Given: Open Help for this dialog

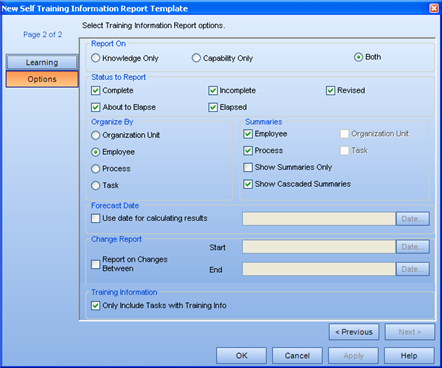Looking at the screenshot, I should (409, 356).
